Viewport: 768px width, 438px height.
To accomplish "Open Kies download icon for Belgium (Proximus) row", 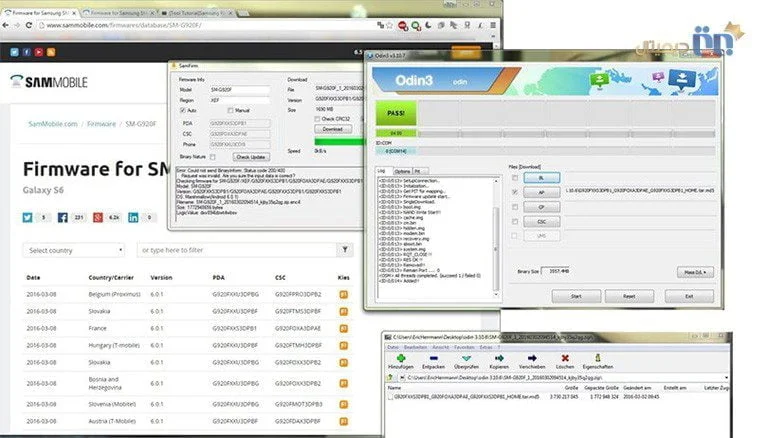I will pos(344,294).
